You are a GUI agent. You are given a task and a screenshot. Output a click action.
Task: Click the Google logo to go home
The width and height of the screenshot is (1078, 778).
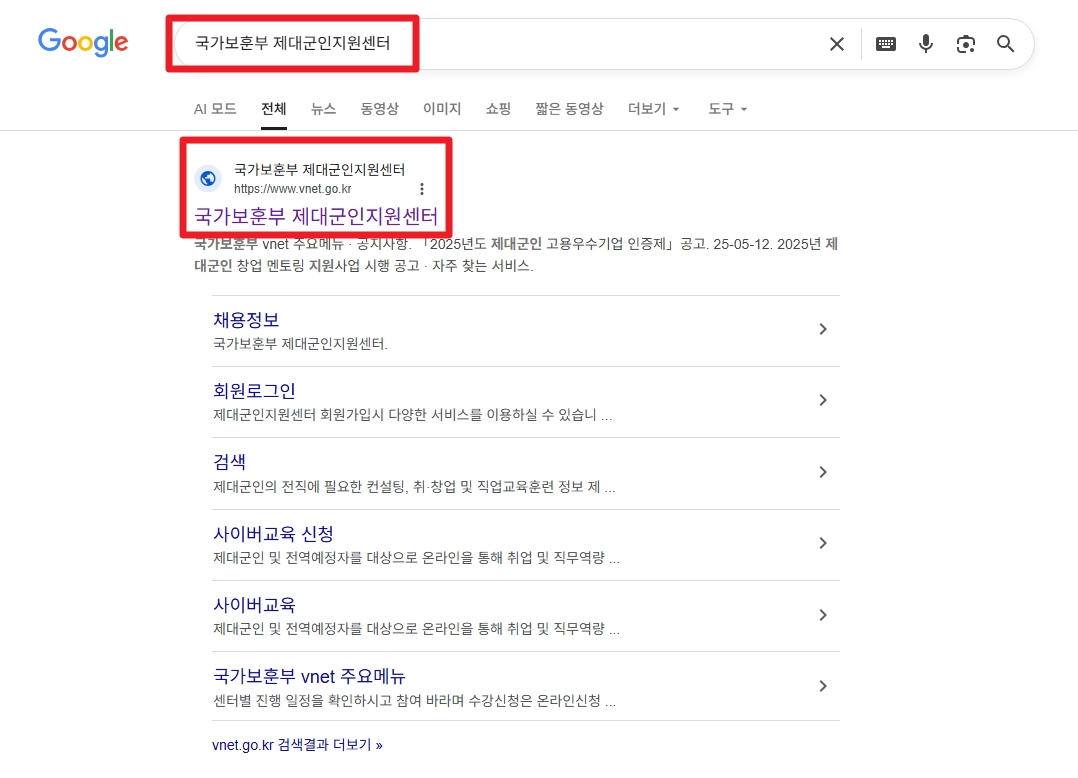83,43
